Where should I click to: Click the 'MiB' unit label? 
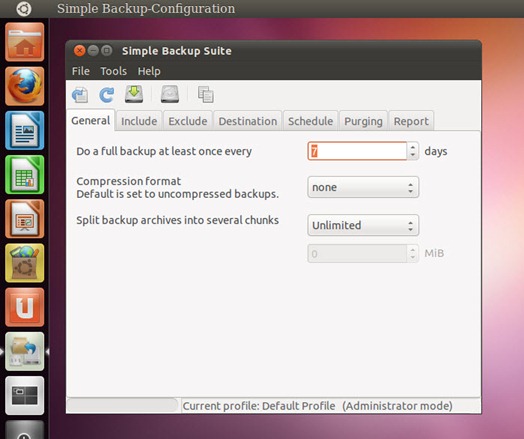[x=434, y=253]
